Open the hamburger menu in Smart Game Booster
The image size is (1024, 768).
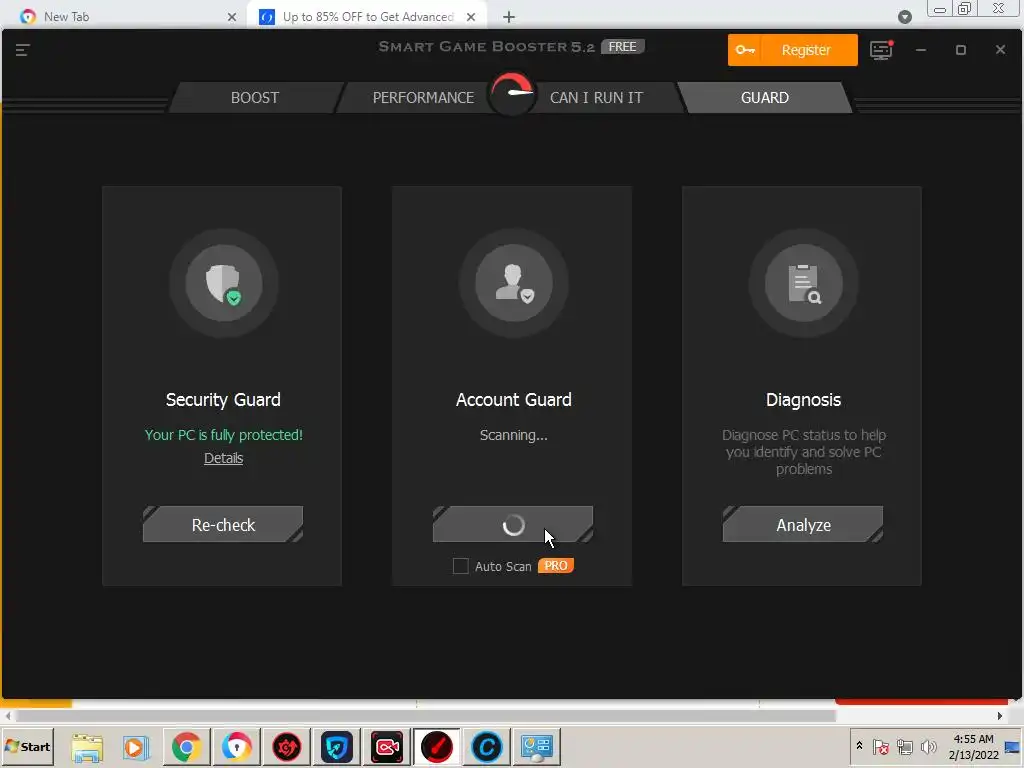tap(22, 50)
